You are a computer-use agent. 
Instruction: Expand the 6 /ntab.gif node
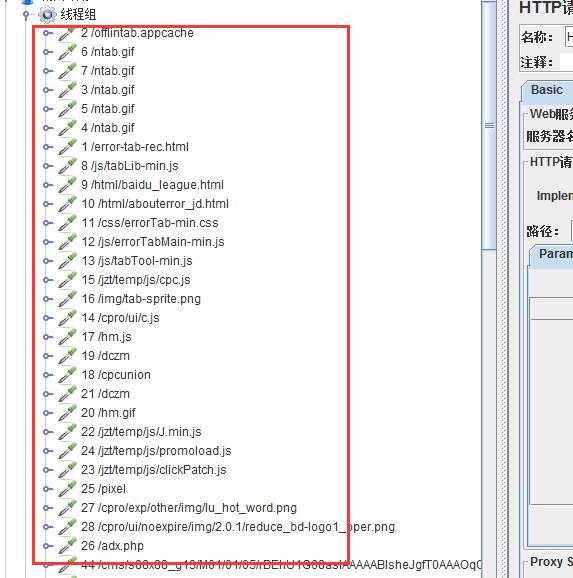pyautogui.click(x=48, y=52)
